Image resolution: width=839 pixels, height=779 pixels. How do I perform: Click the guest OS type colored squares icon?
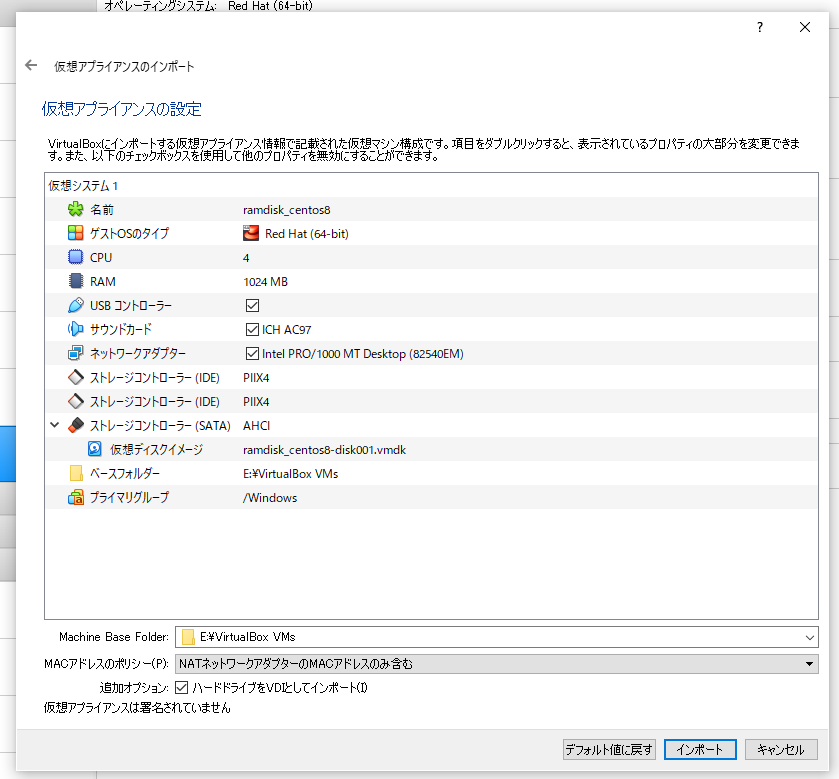coord(75,233)
